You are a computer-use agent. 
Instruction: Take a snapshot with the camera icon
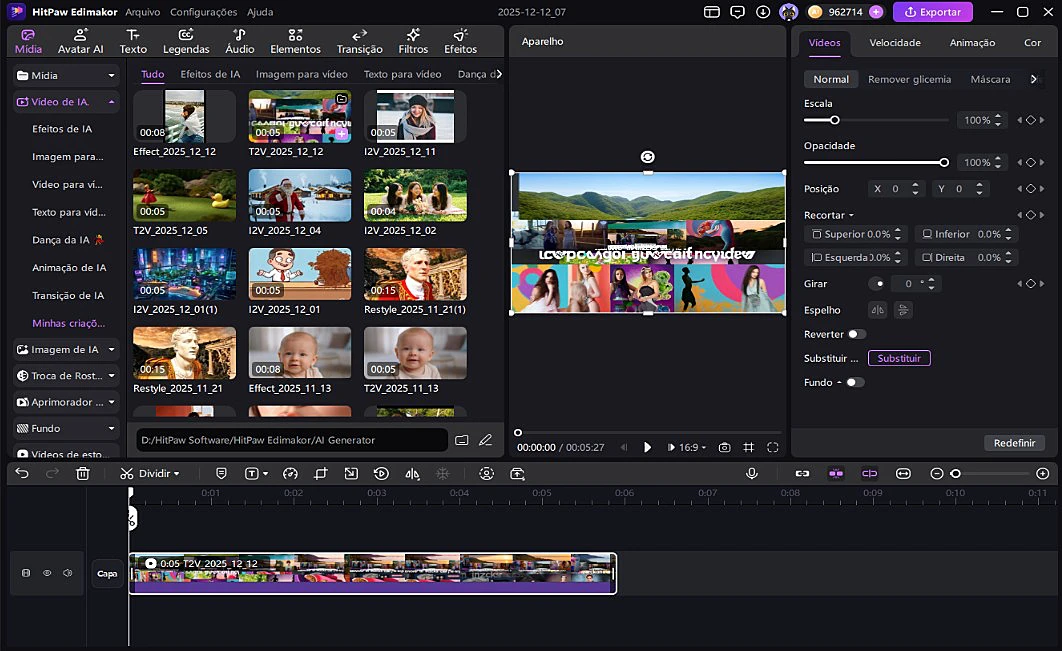click(x=724, y=447)
